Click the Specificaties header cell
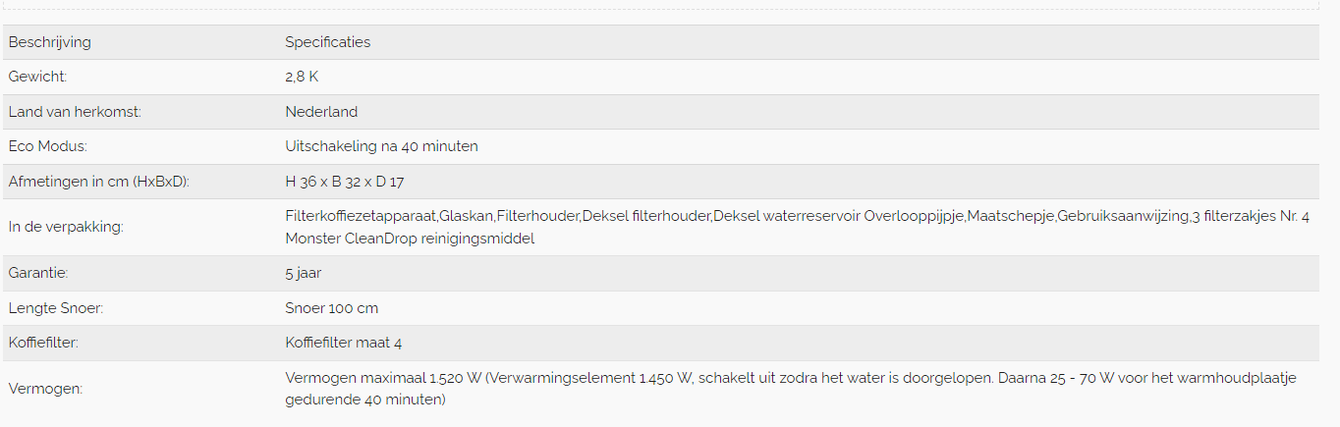Image resolution: width=1340 pixels, height=427 pixels. (327, 42)
